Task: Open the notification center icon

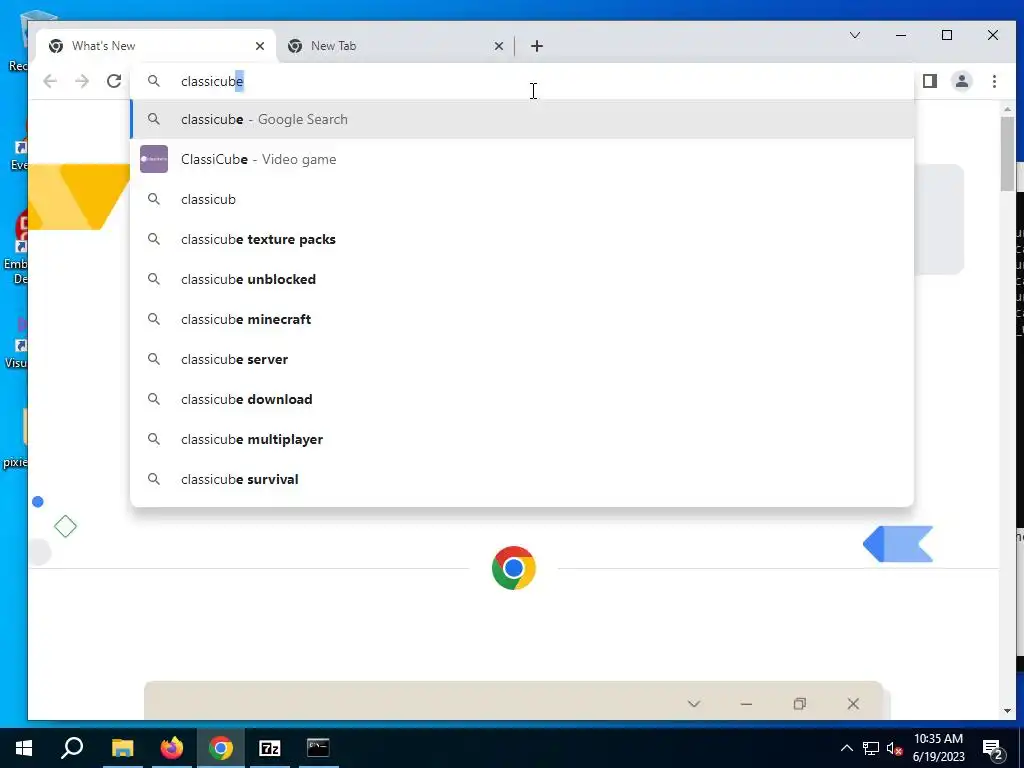Action: [x=993, y=748]
